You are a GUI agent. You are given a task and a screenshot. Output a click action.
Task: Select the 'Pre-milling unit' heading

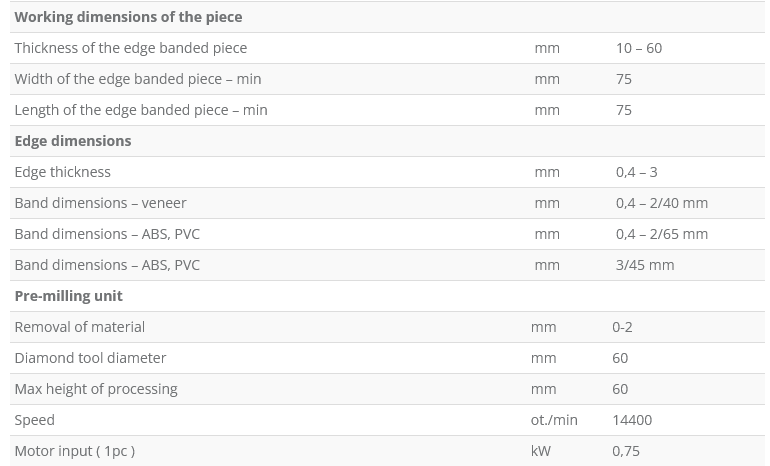(68, 296)
